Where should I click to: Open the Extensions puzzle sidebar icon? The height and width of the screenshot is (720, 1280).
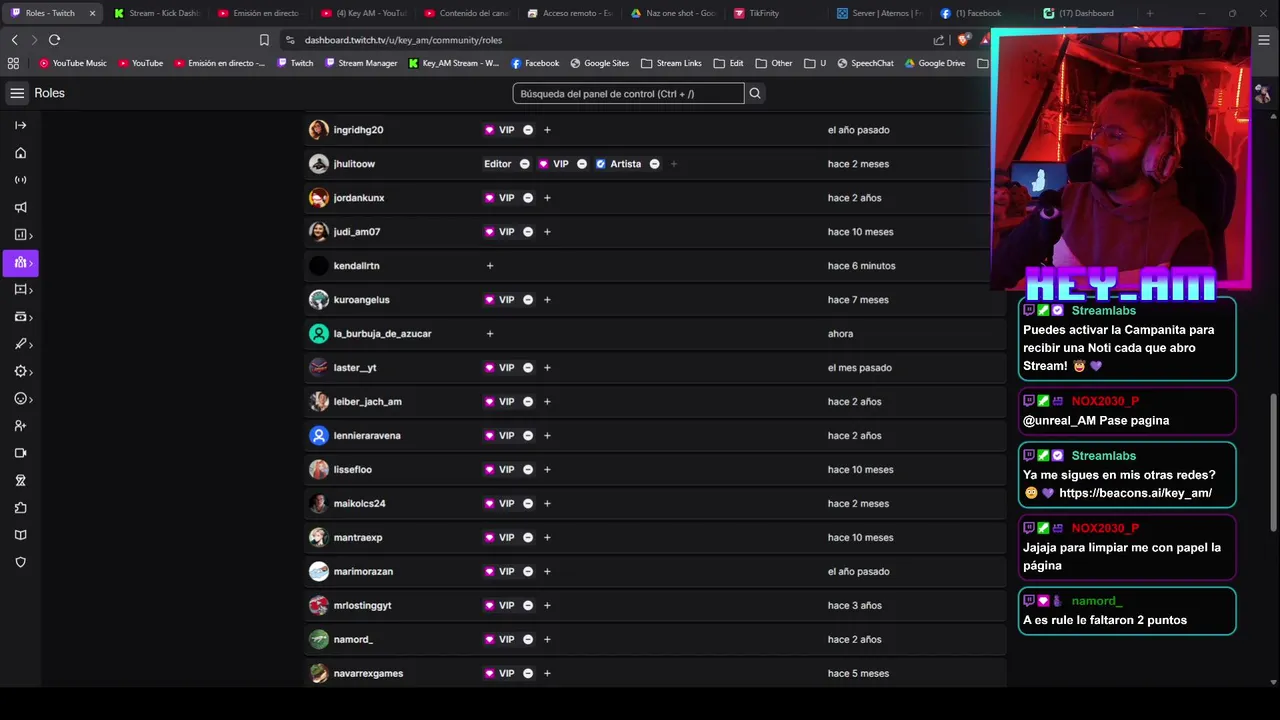[x=20, y=508]
